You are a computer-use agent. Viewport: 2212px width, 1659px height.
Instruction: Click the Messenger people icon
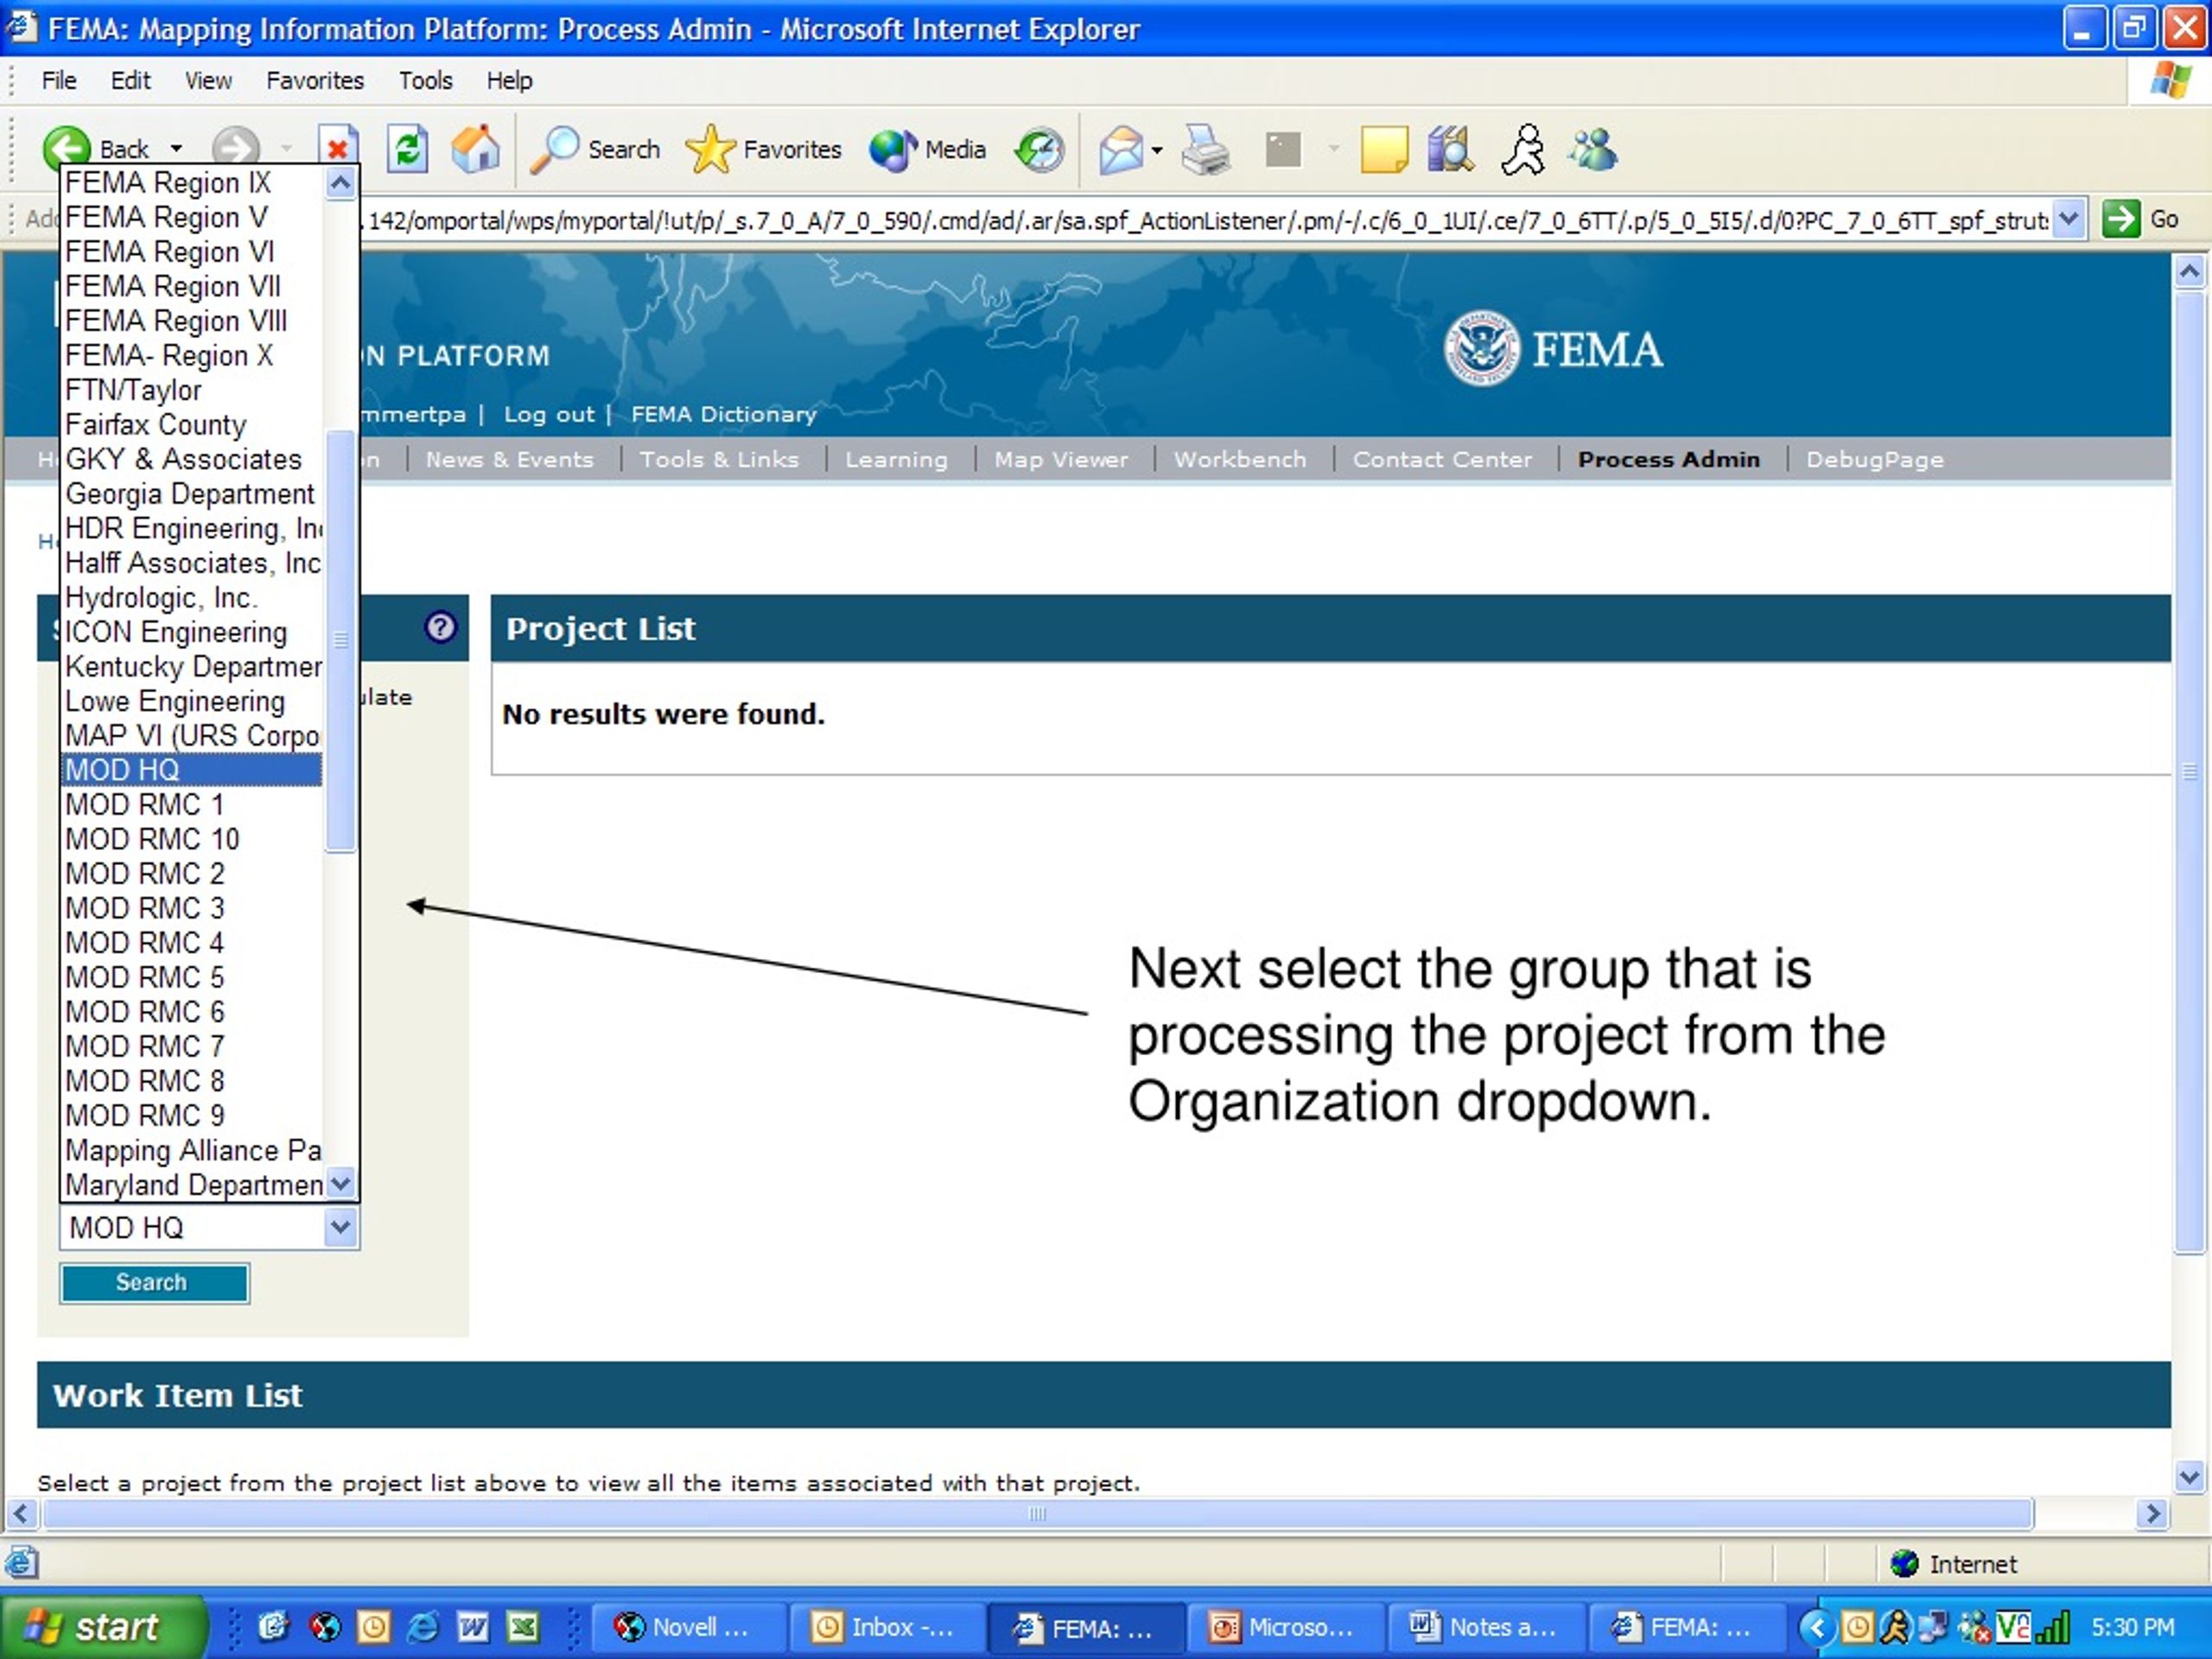coord(1593,150)
